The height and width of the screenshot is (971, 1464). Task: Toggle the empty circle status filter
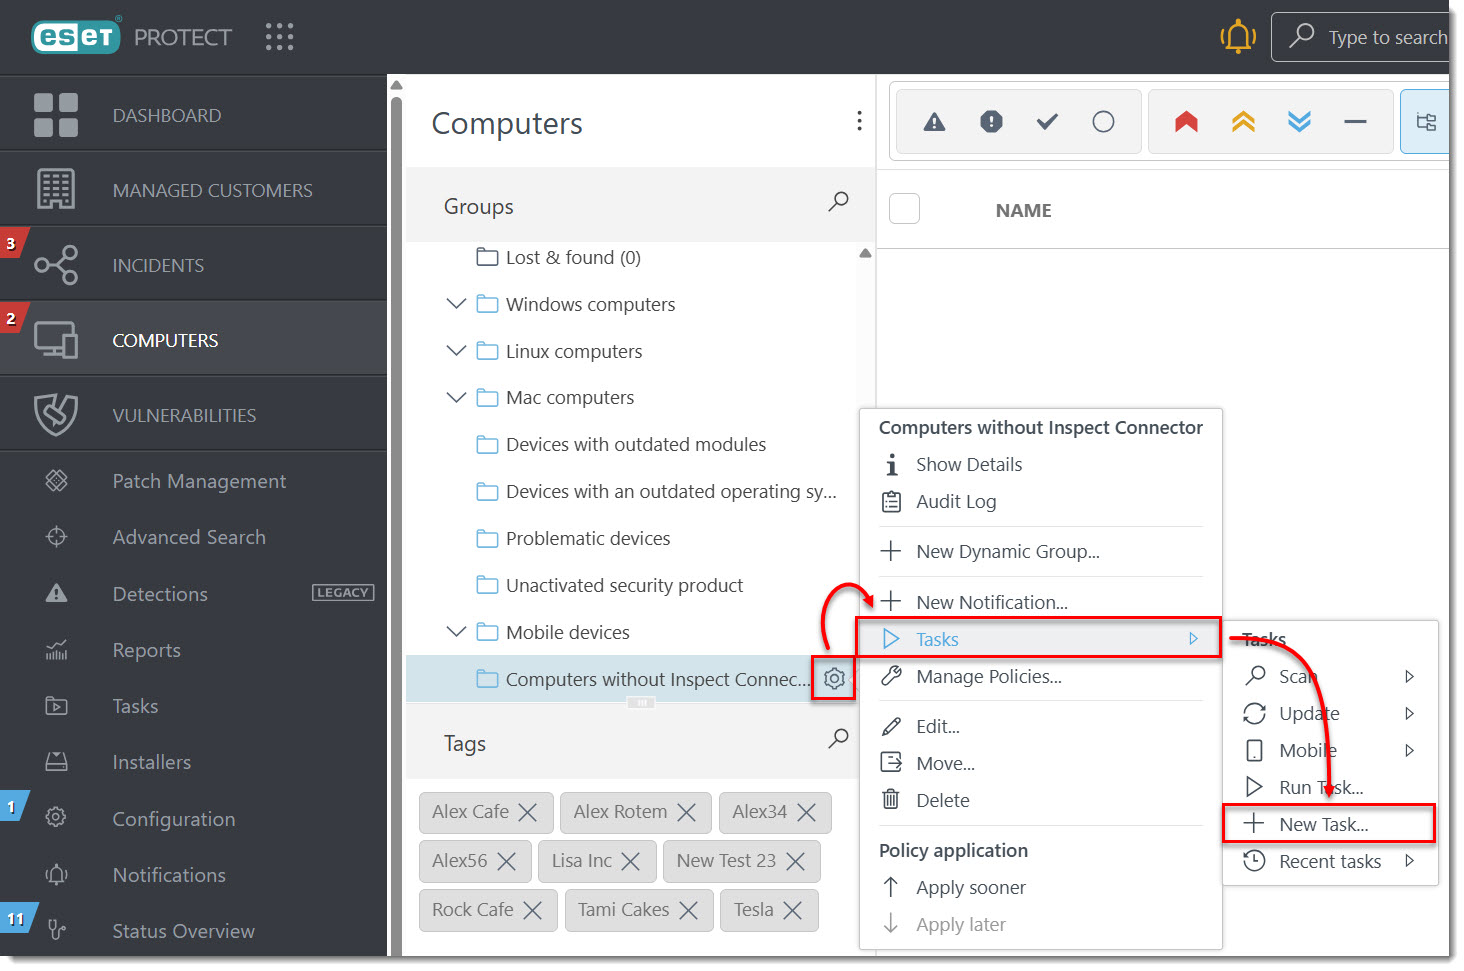tap(1103, 122)
